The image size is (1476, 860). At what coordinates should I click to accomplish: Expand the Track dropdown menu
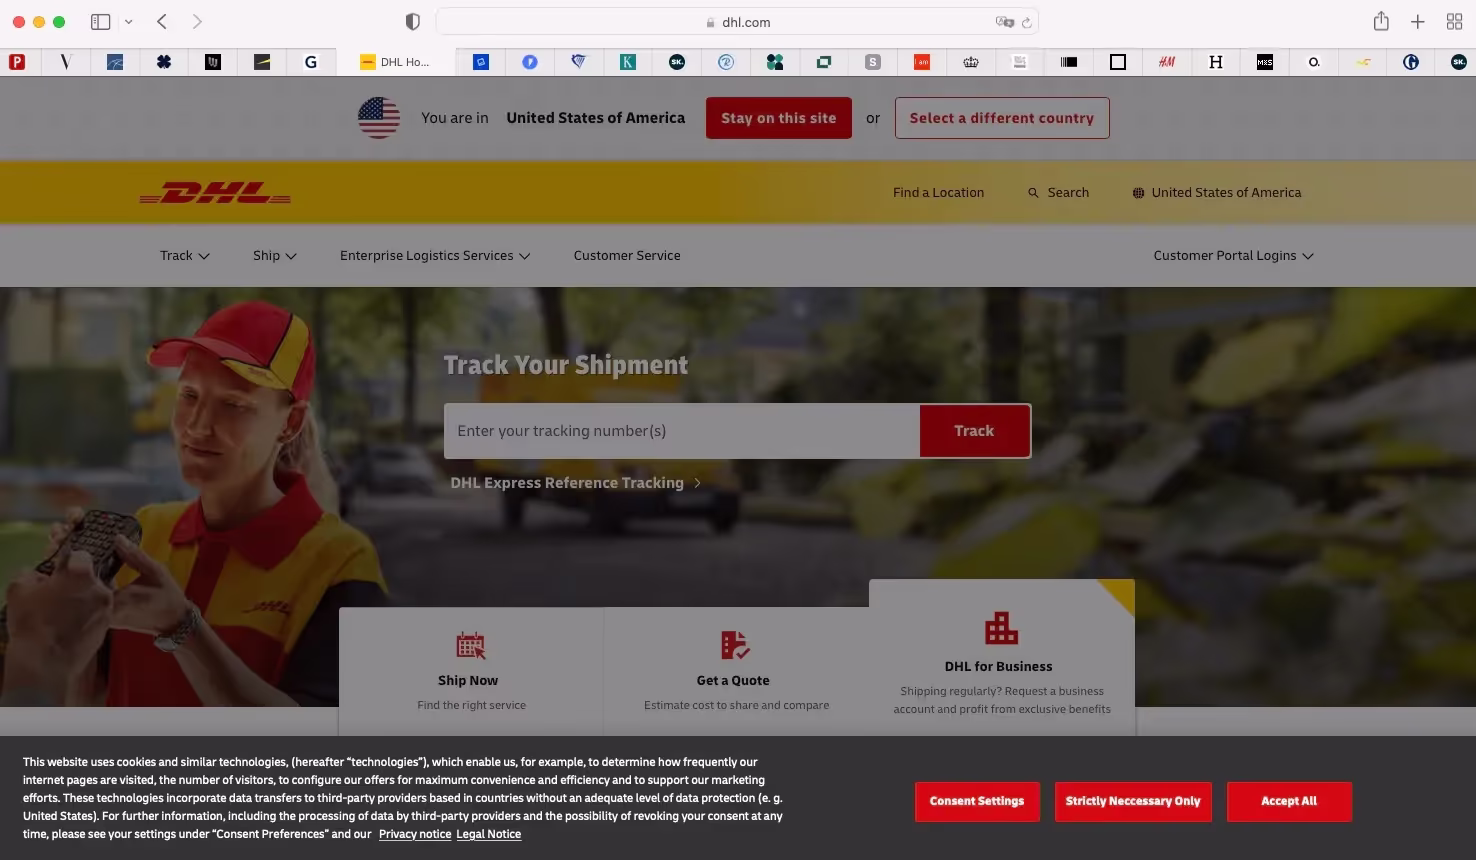coord(185,256)
